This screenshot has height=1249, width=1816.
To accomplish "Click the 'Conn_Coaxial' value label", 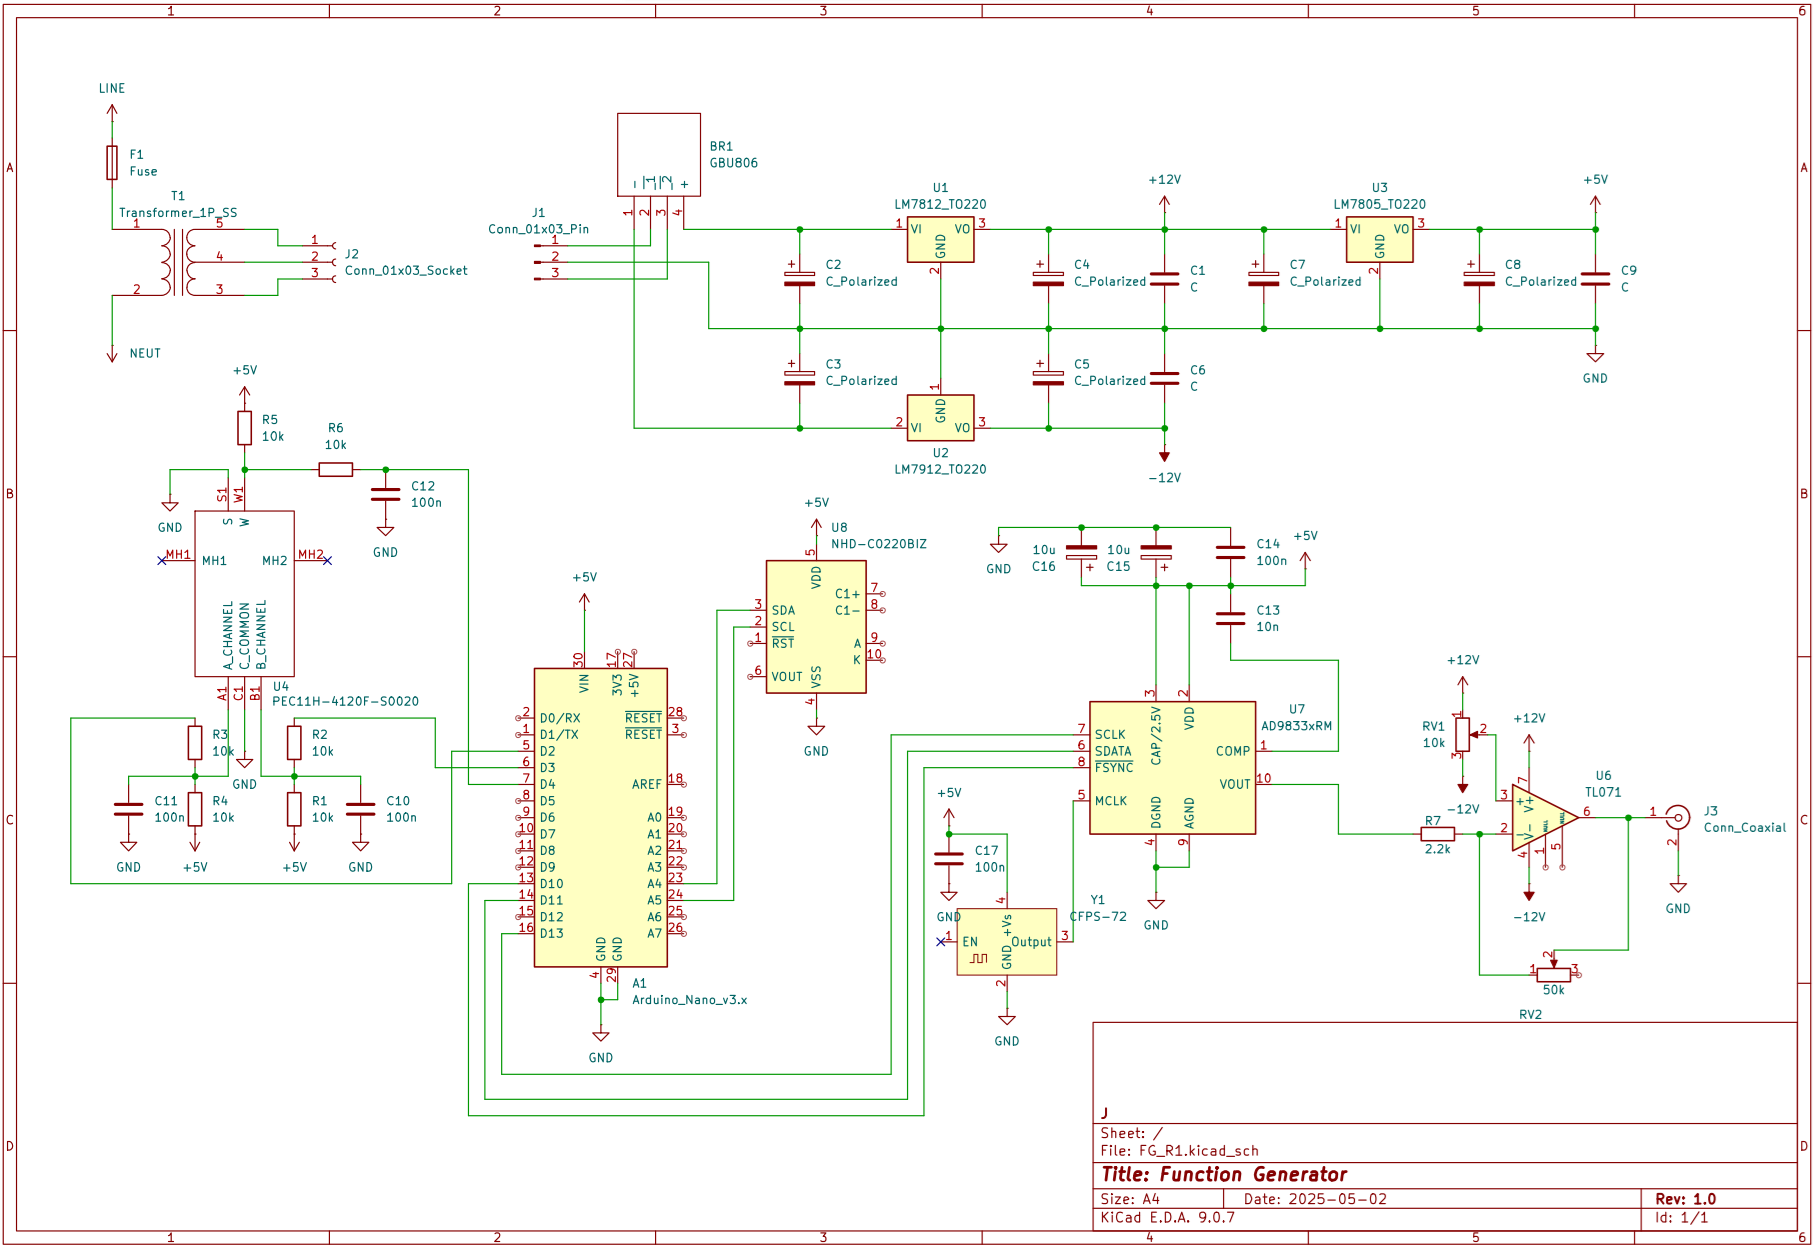I will pyautogui.click(x=1744, y=827).
